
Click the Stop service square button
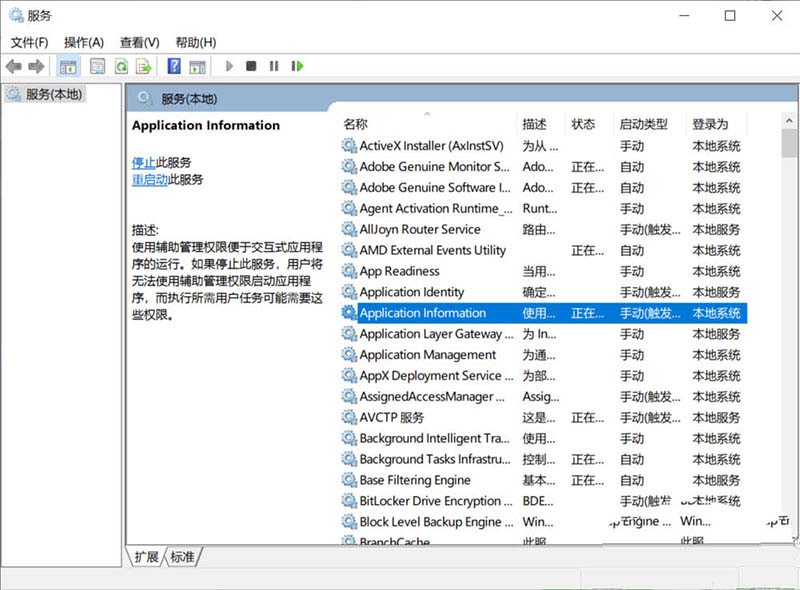point(251,66)
